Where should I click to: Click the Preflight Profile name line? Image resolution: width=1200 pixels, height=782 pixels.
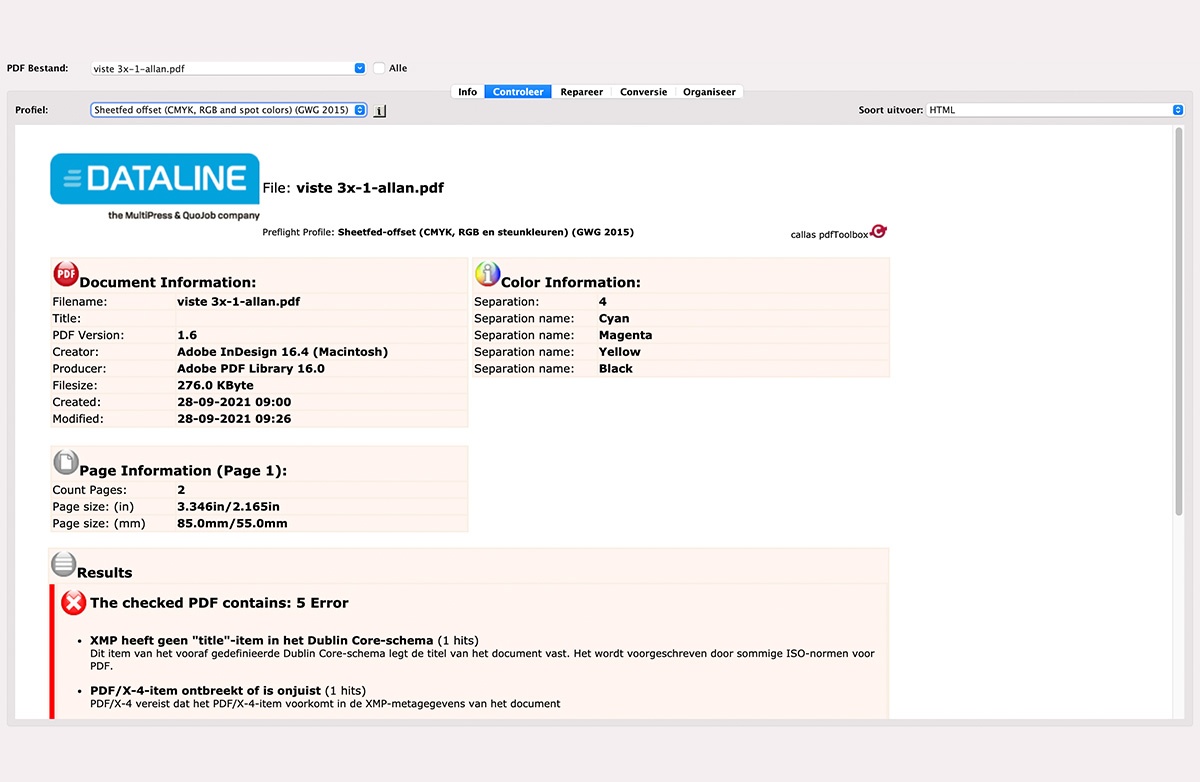448,232
